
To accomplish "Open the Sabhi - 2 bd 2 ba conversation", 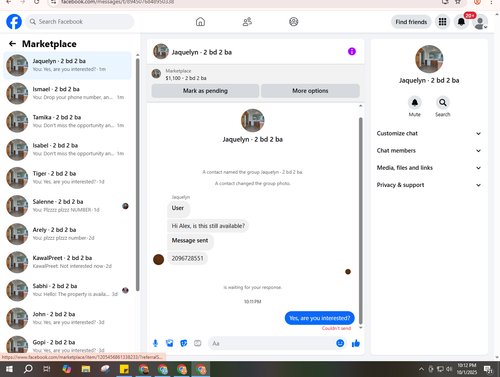I will point(67,290).
